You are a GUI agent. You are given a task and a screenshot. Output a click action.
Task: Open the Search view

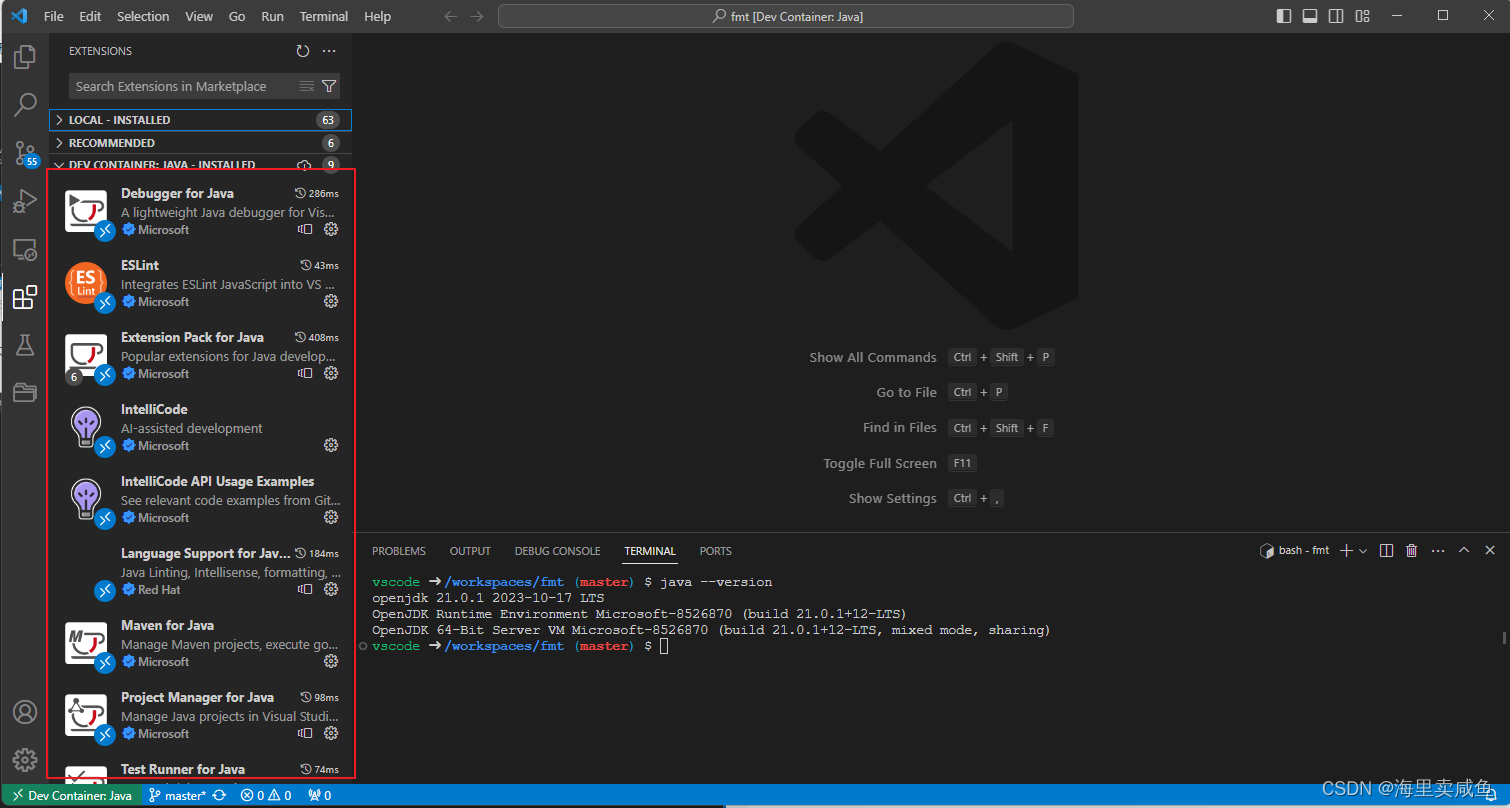25,104
